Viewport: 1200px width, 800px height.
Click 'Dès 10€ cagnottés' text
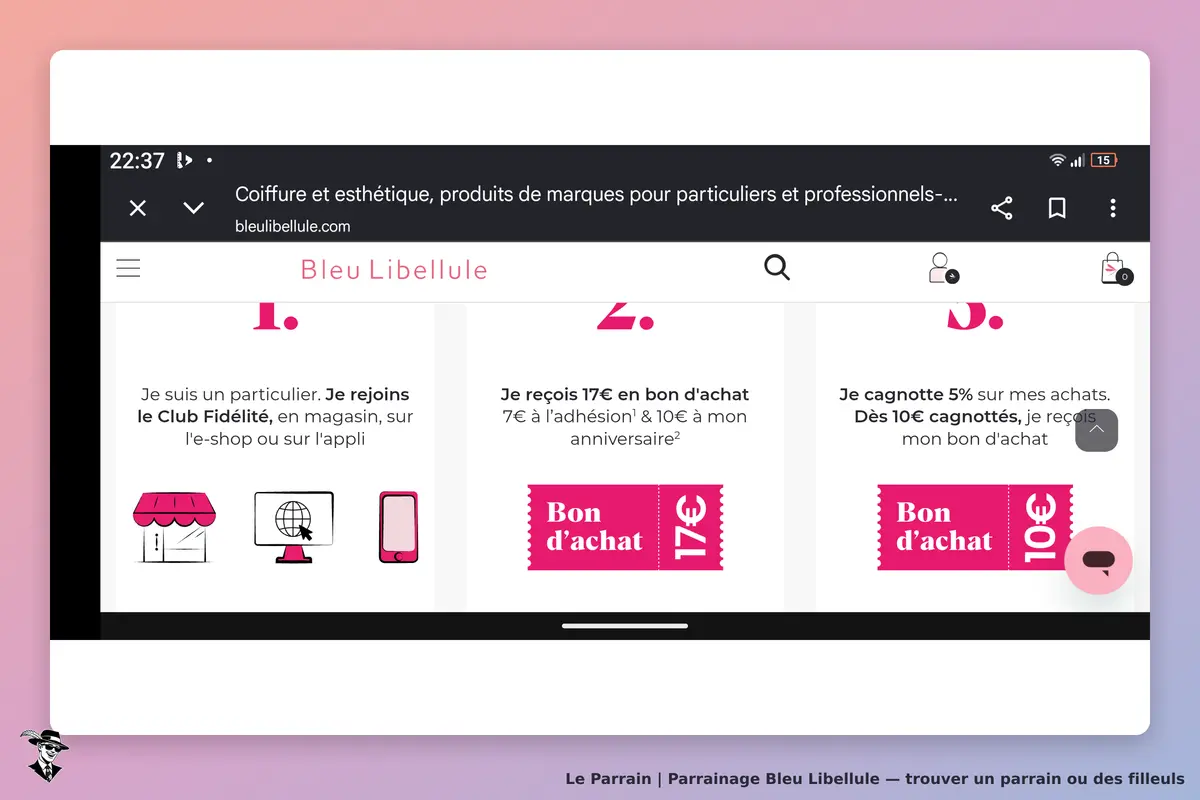pos(937,416)
